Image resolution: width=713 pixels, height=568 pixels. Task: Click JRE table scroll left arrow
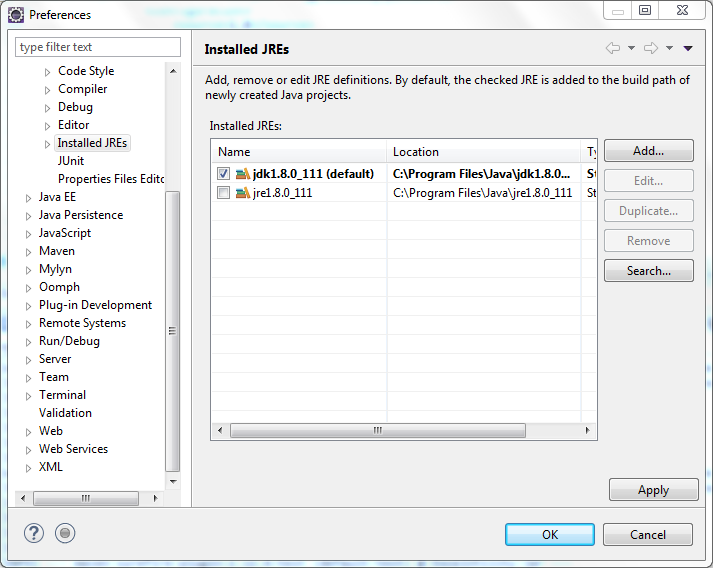pos(220,430)
